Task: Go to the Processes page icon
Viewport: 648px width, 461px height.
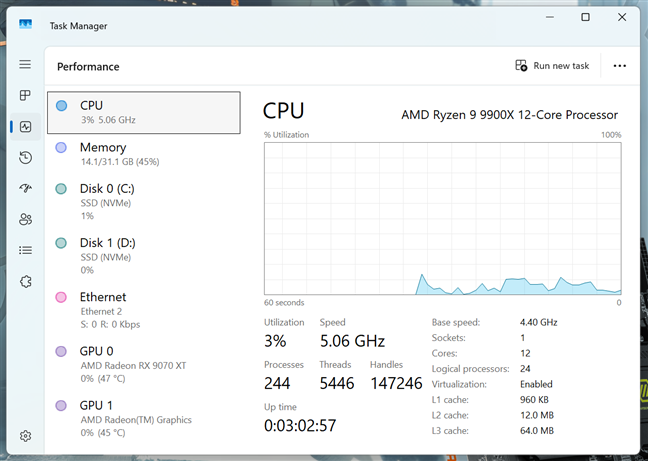Action: (x=25, y=95)
